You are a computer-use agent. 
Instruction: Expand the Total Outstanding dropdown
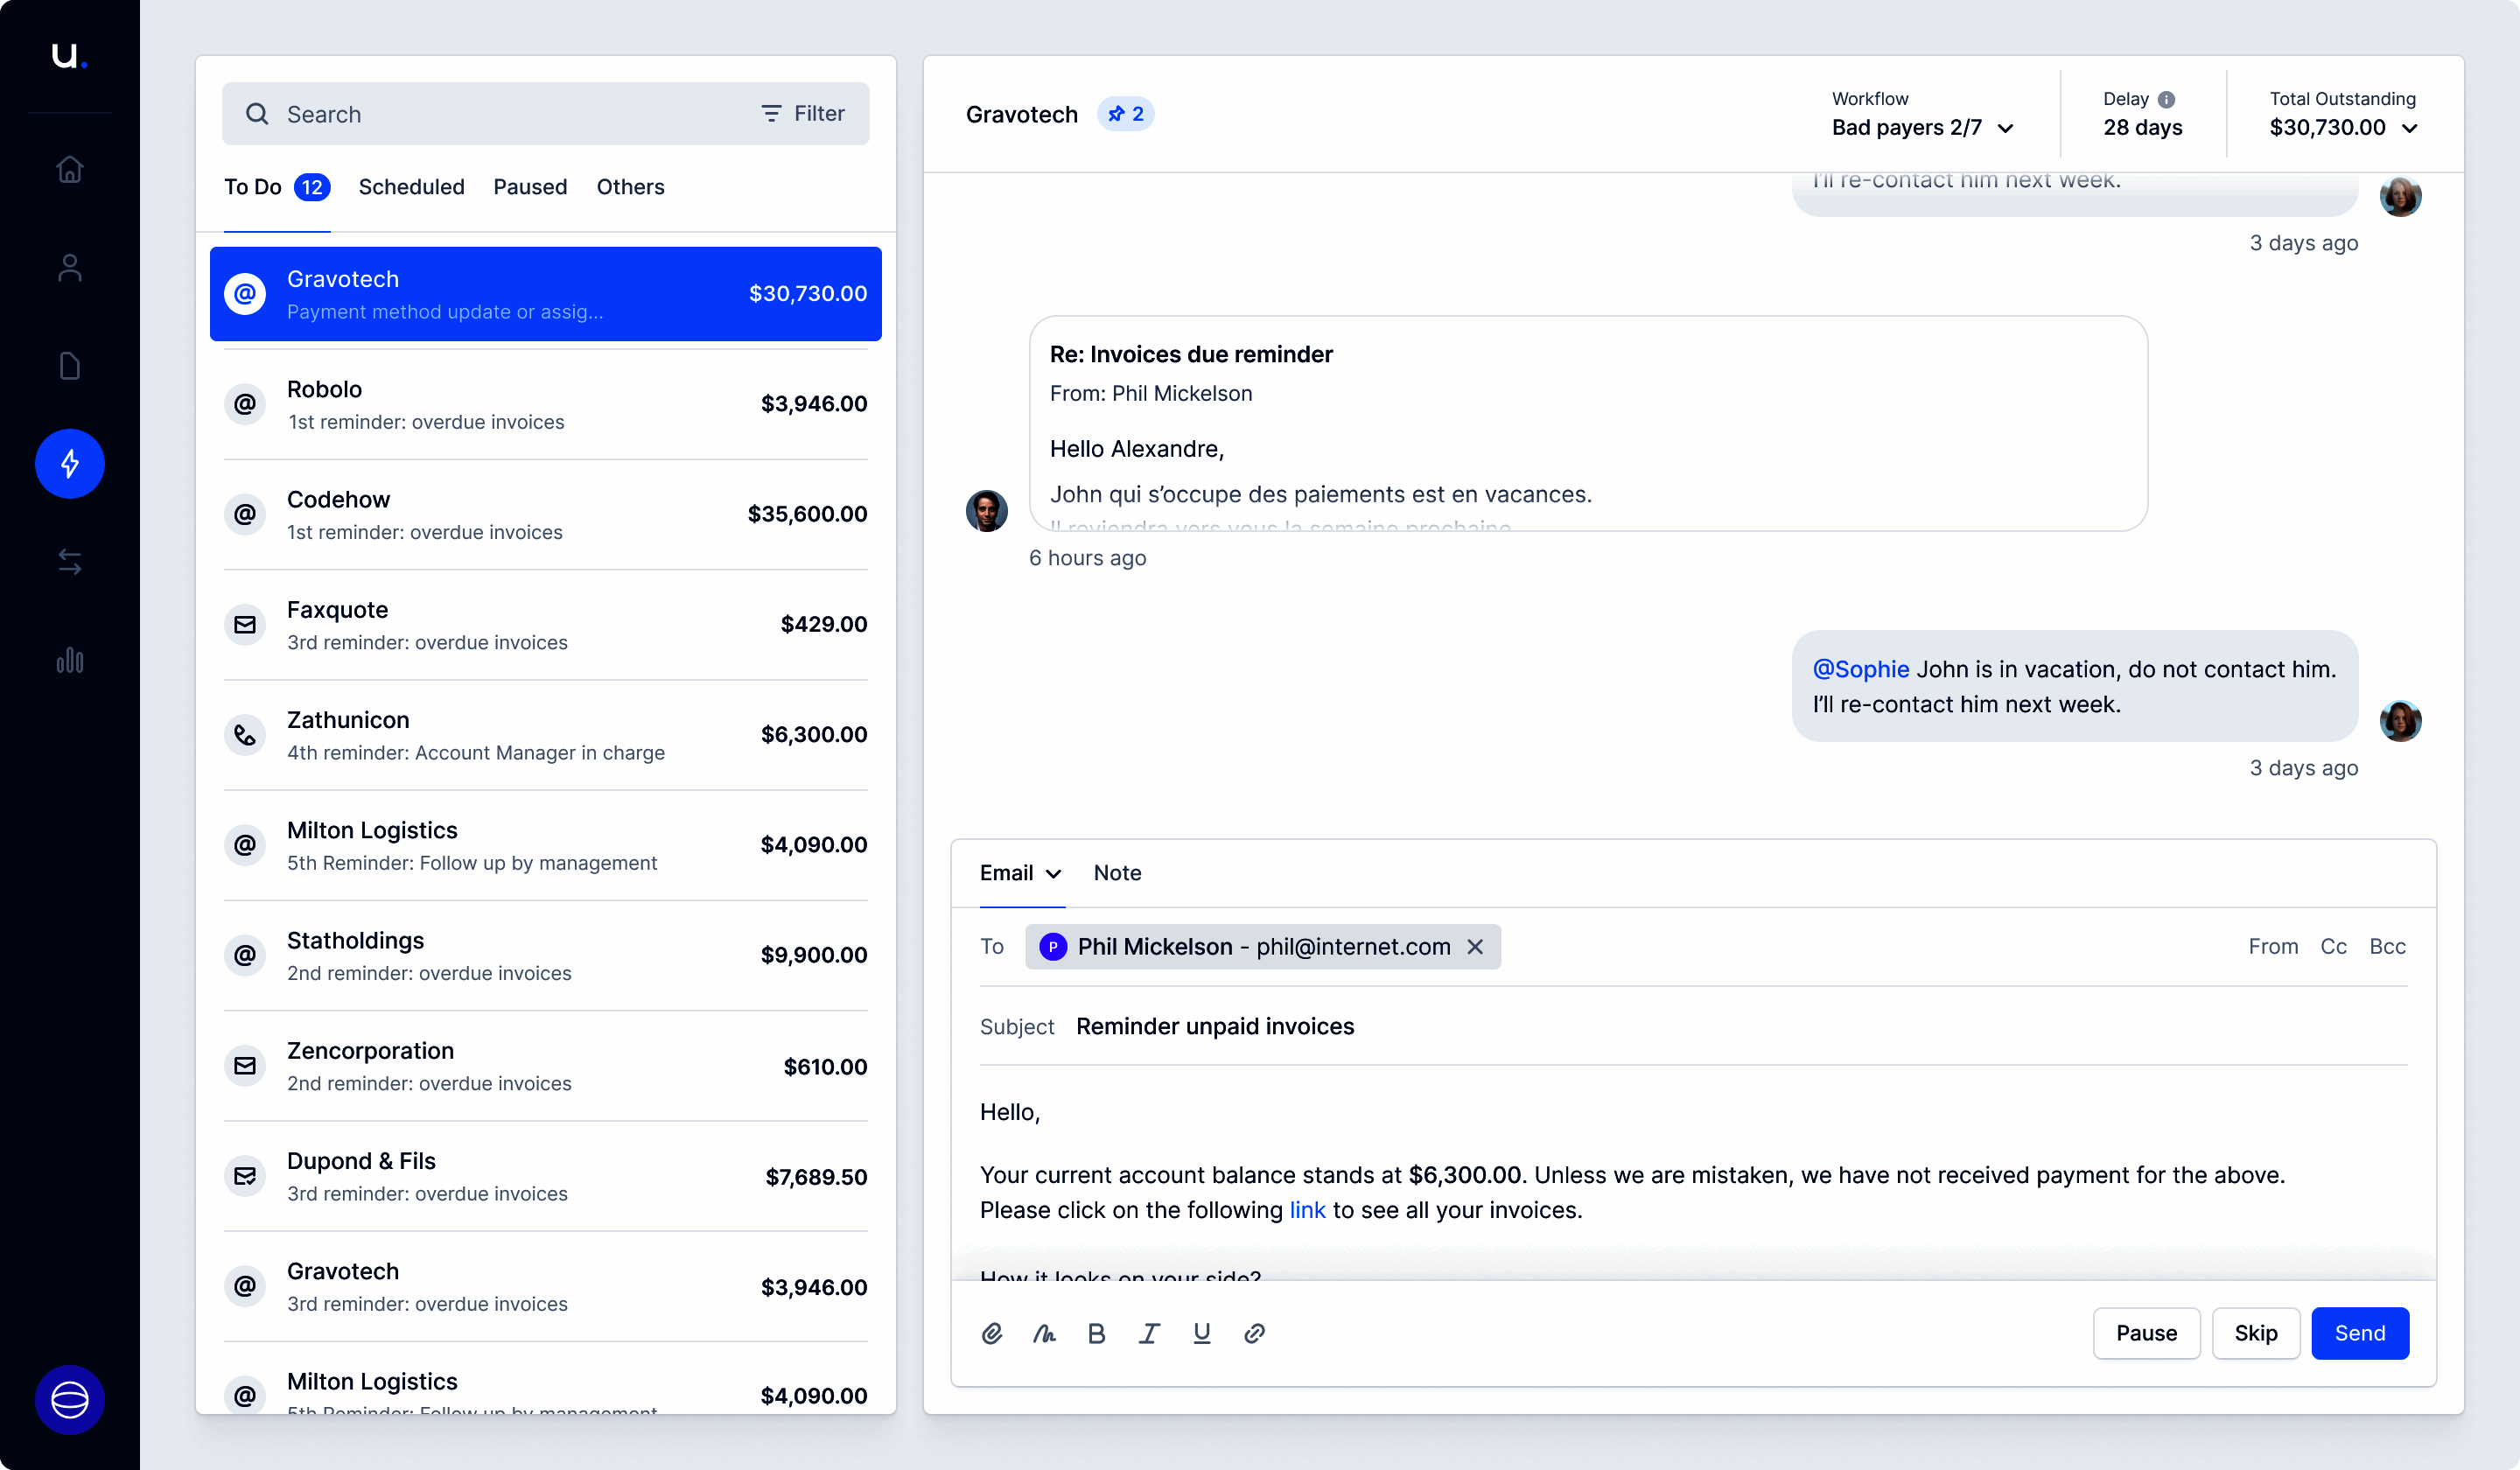point(2409,128)
